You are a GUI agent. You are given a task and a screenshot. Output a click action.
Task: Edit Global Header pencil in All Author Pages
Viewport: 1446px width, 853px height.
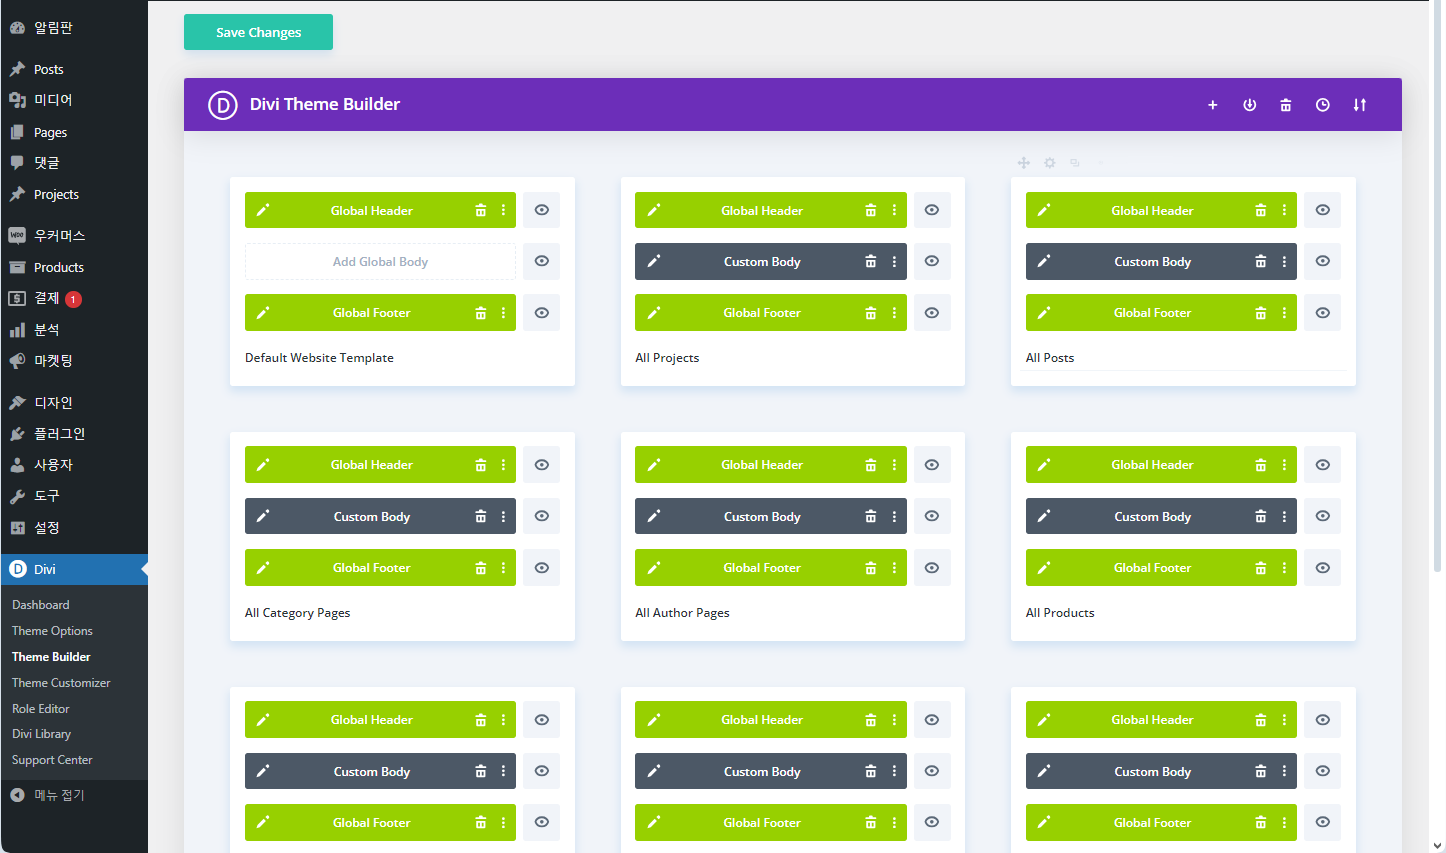pos(653,465)
